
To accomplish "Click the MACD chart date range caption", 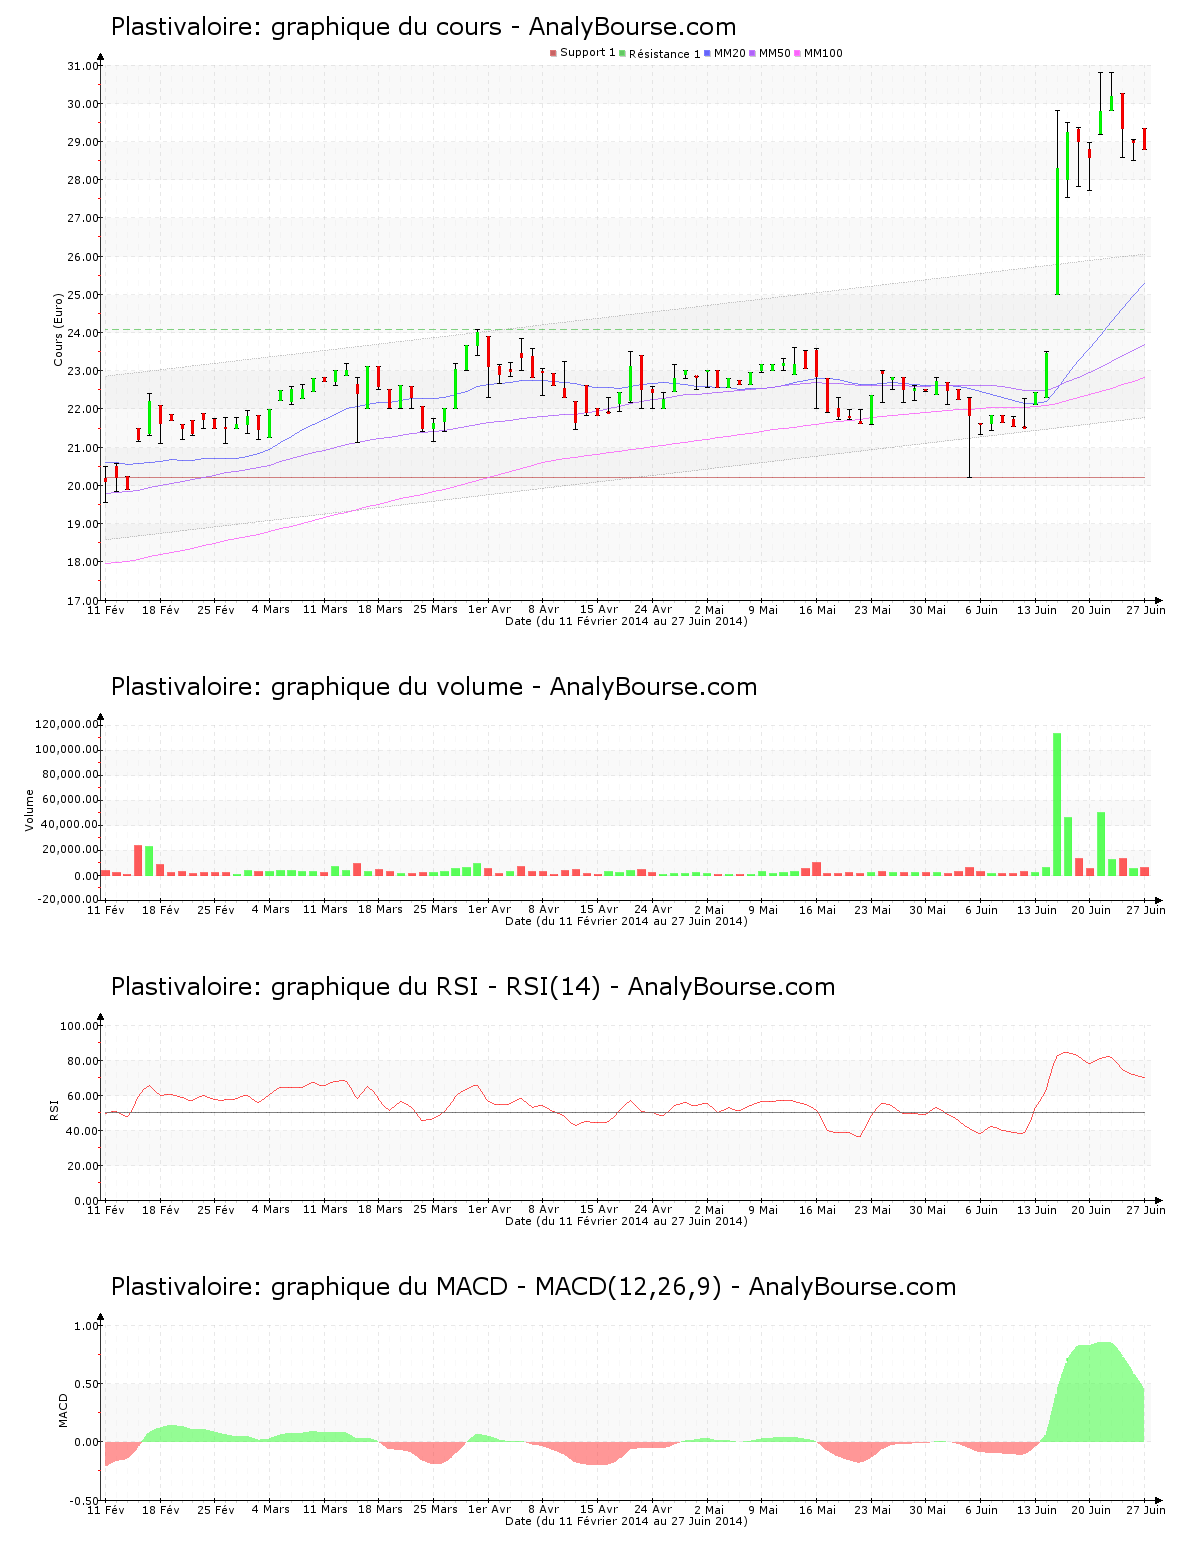I will pyautogui.click(x=626, y=1521).
